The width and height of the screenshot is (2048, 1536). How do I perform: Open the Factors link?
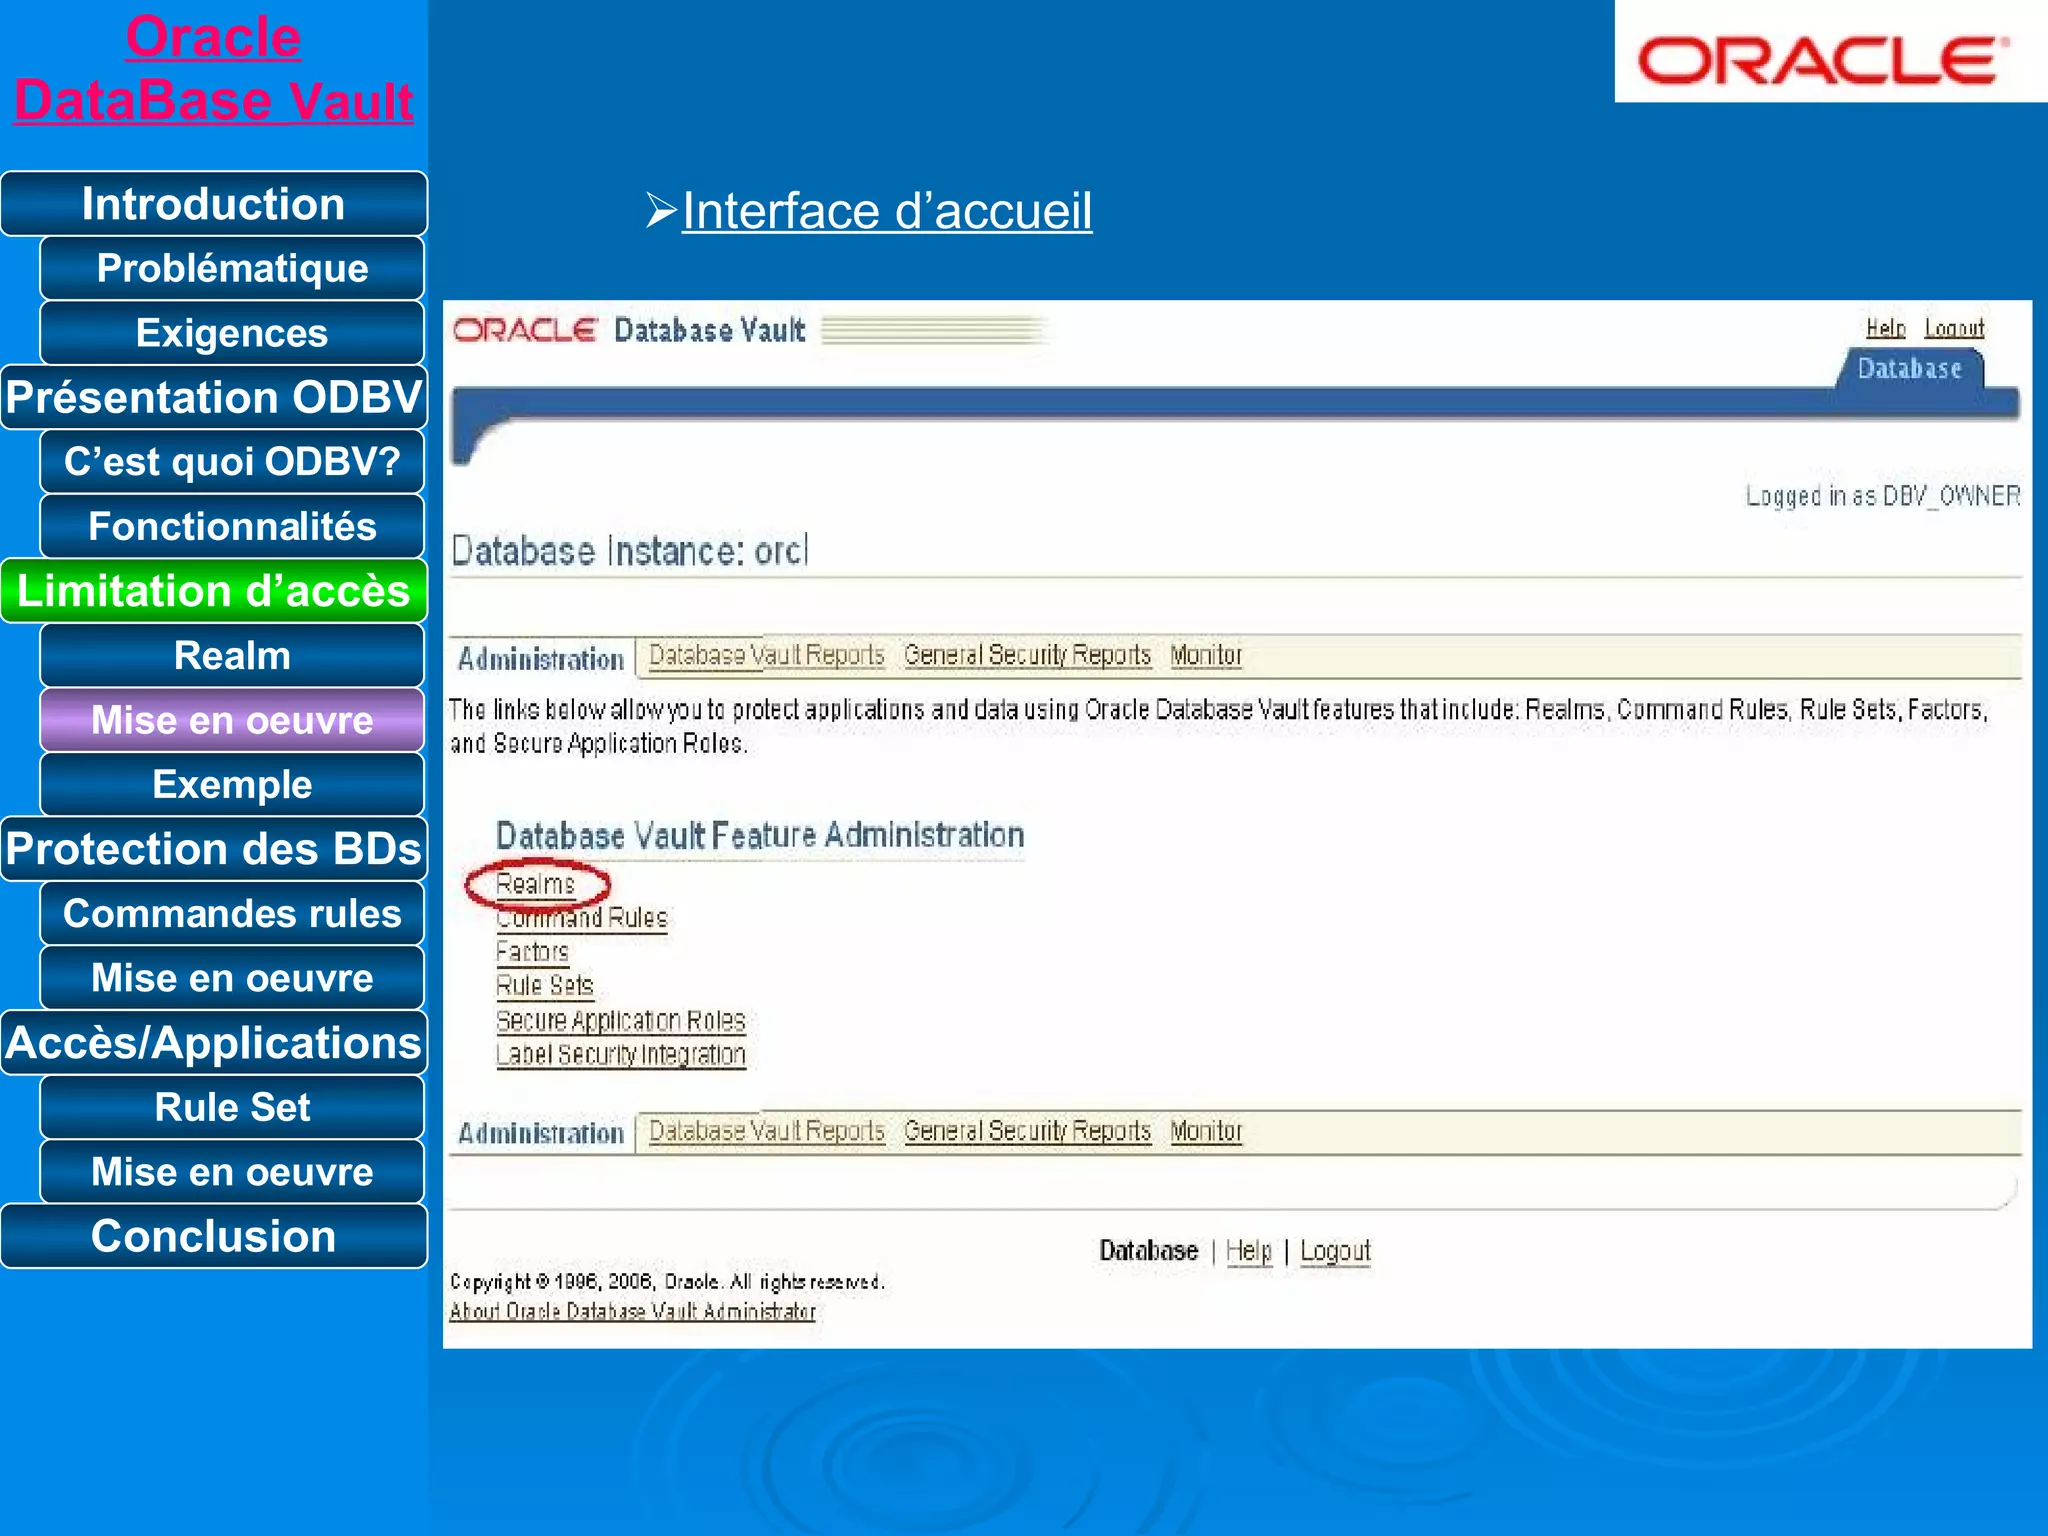[532, 953]
